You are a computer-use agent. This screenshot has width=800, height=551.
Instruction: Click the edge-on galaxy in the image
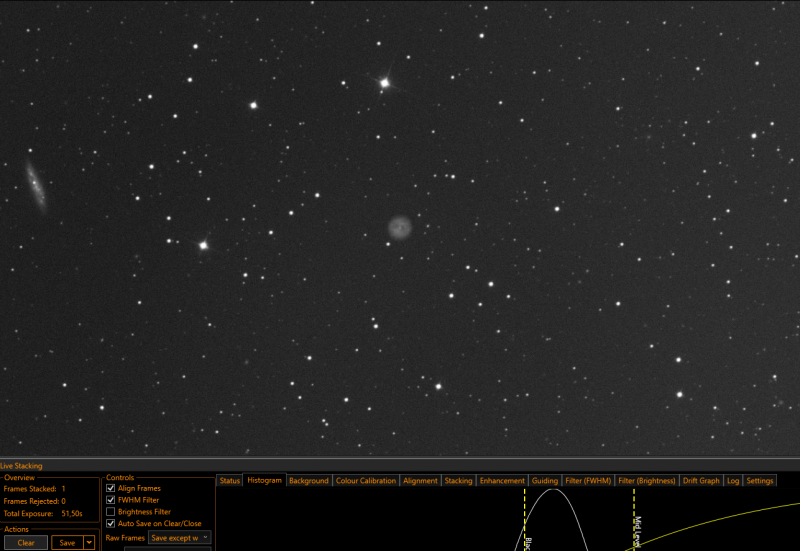[x=36, y=185]
